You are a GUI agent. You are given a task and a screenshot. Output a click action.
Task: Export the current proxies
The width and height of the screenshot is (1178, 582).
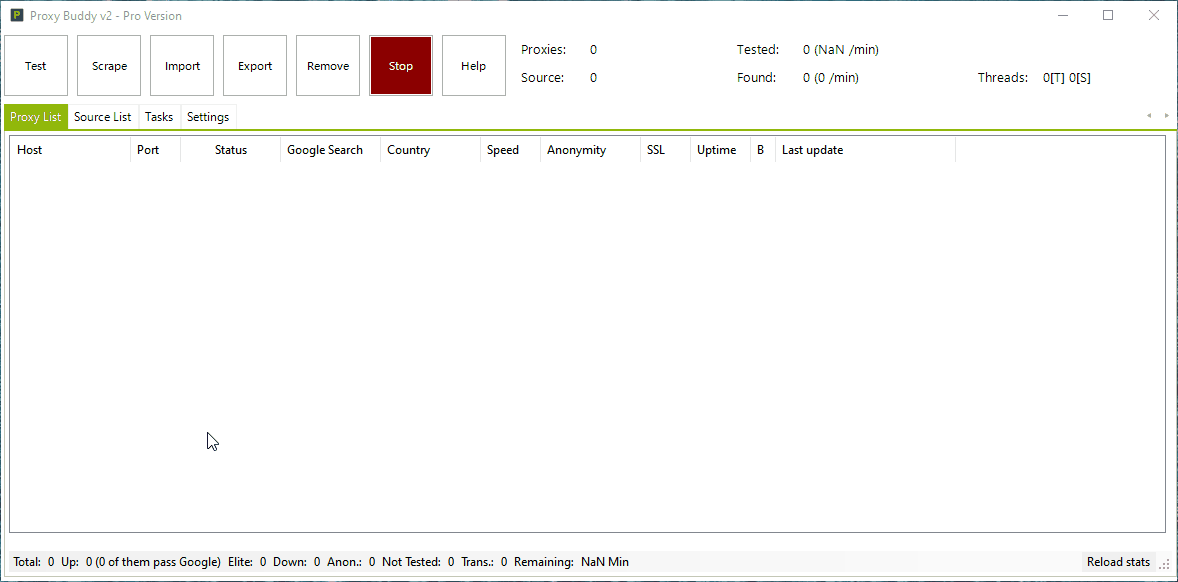(254, 65)
